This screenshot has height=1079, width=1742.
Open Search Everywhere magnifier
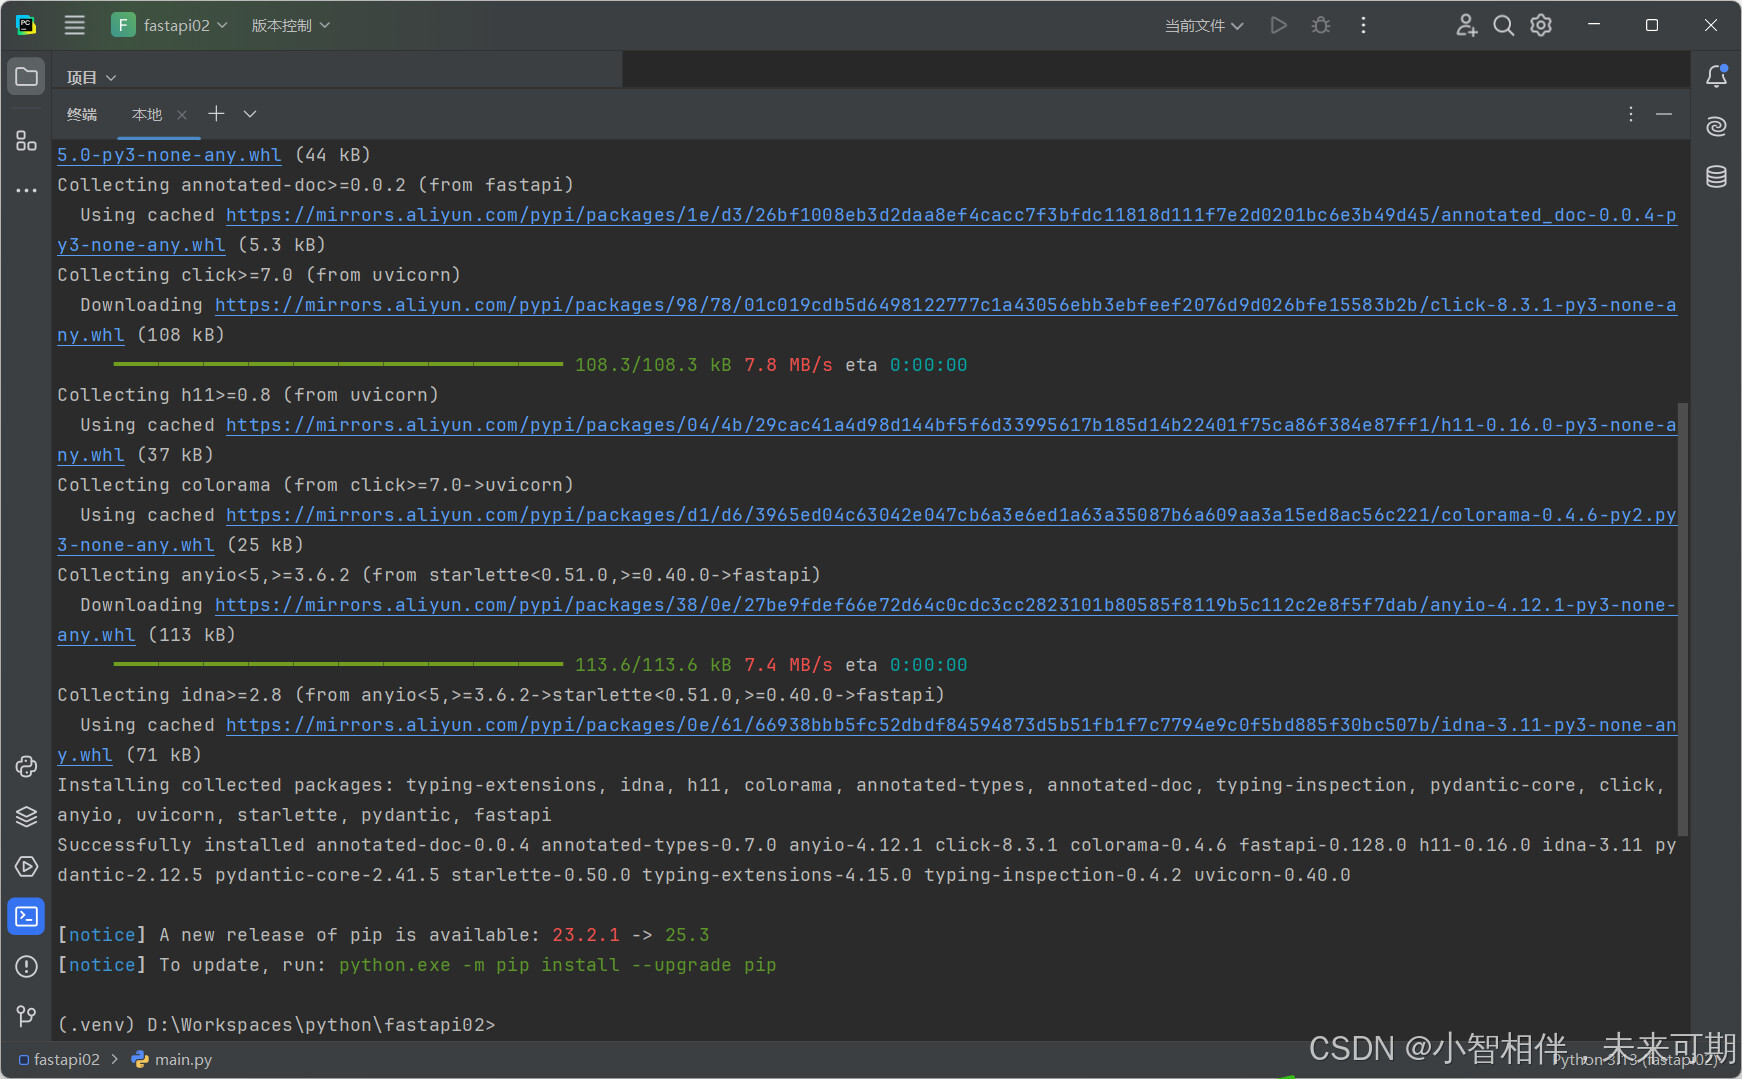point(1503,25)
